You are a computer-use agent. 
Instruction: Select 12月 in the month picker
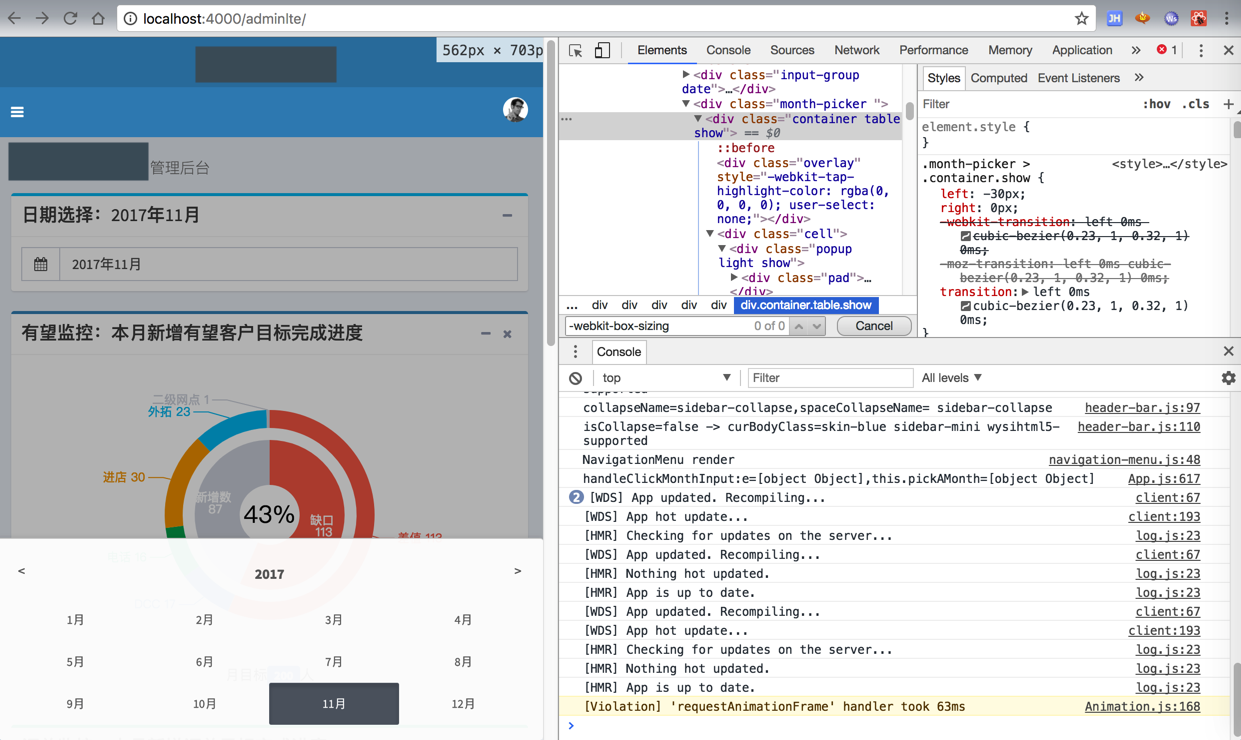point(463,704)
